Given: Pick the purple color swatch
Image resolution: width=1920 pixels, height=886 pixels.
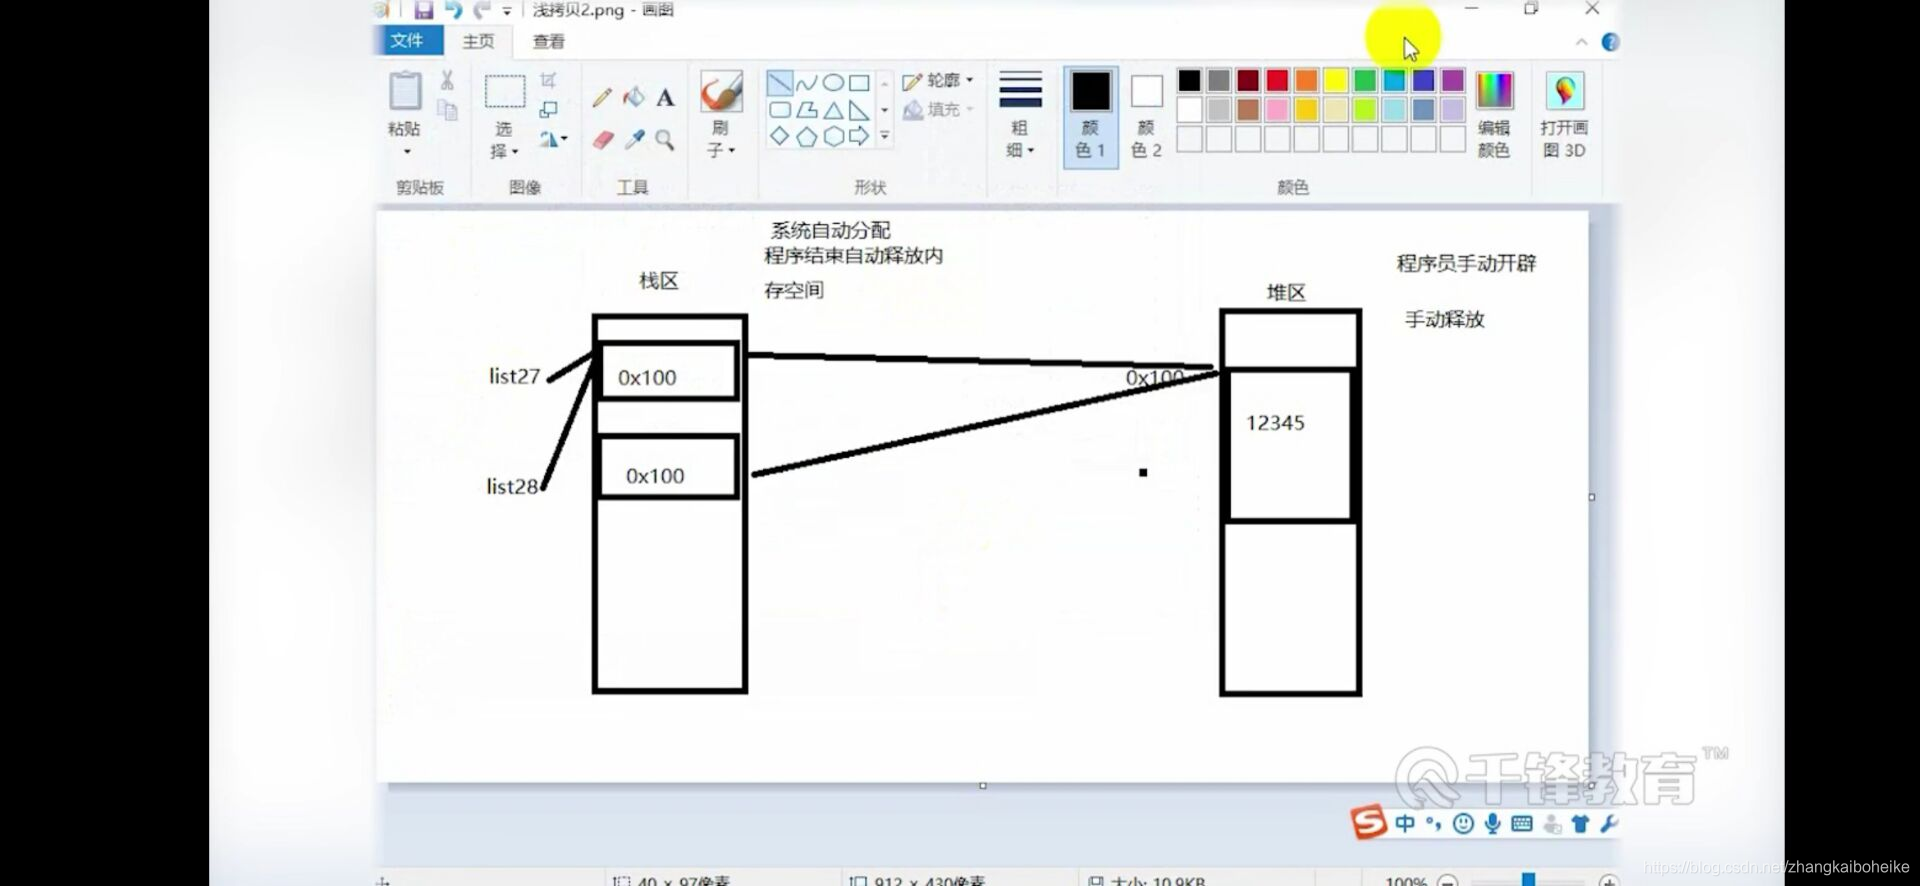Looking at the screenshot, I should [x=1453, y=81].
